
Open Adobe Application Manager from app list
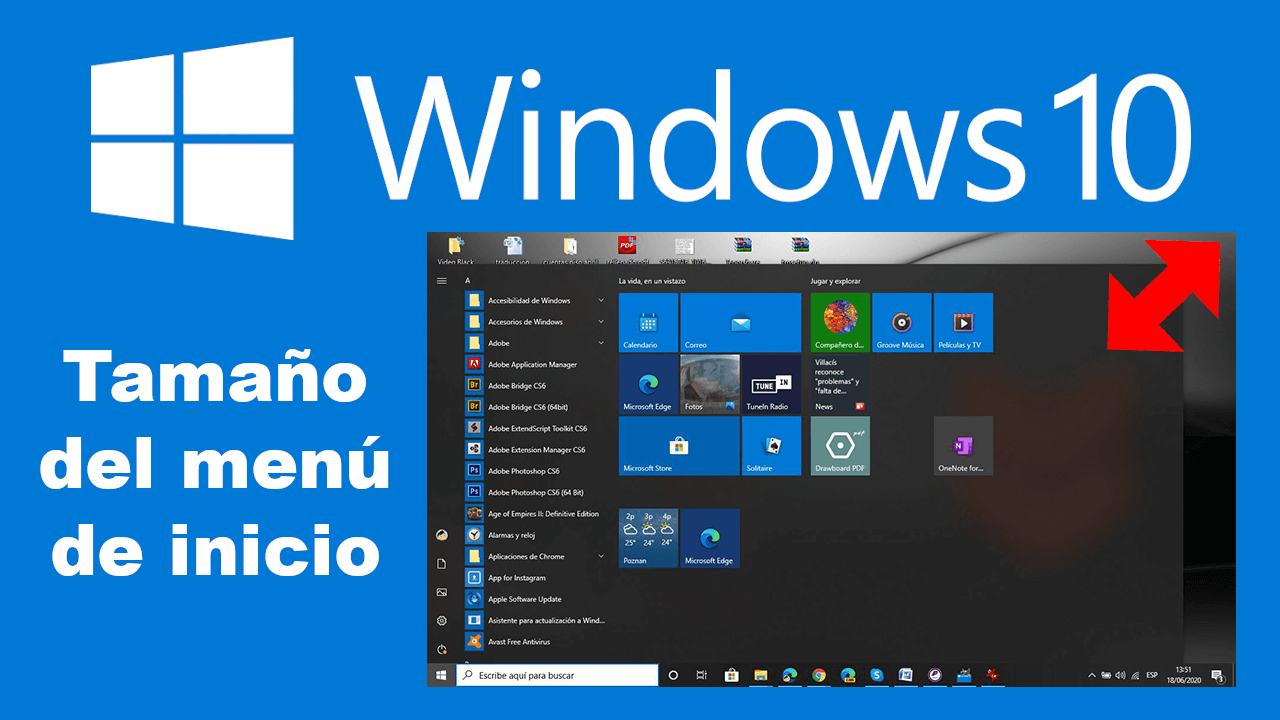pyautogui.click(x=535, y=365)
